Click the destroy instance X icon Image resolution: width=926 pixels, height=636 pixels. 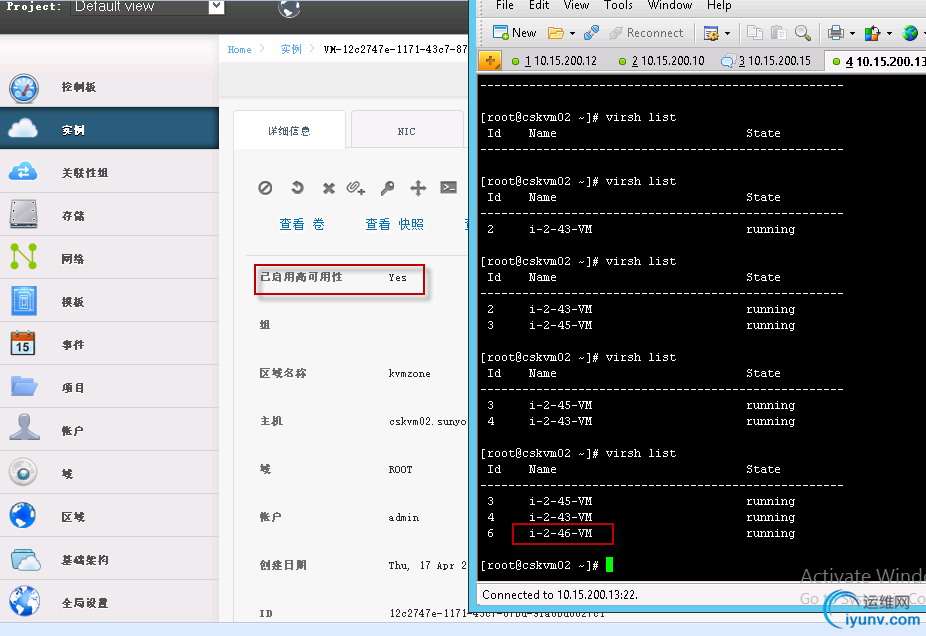pos(329,188)
